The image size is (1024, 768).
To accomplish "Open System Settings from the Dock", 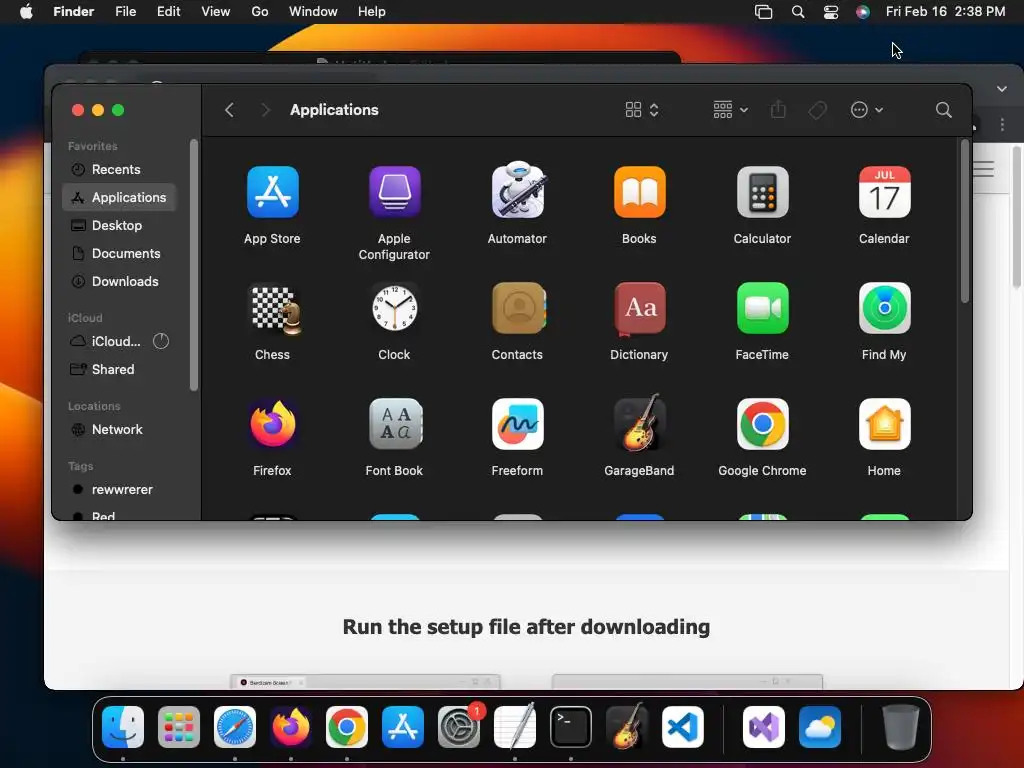I will 459,727.
